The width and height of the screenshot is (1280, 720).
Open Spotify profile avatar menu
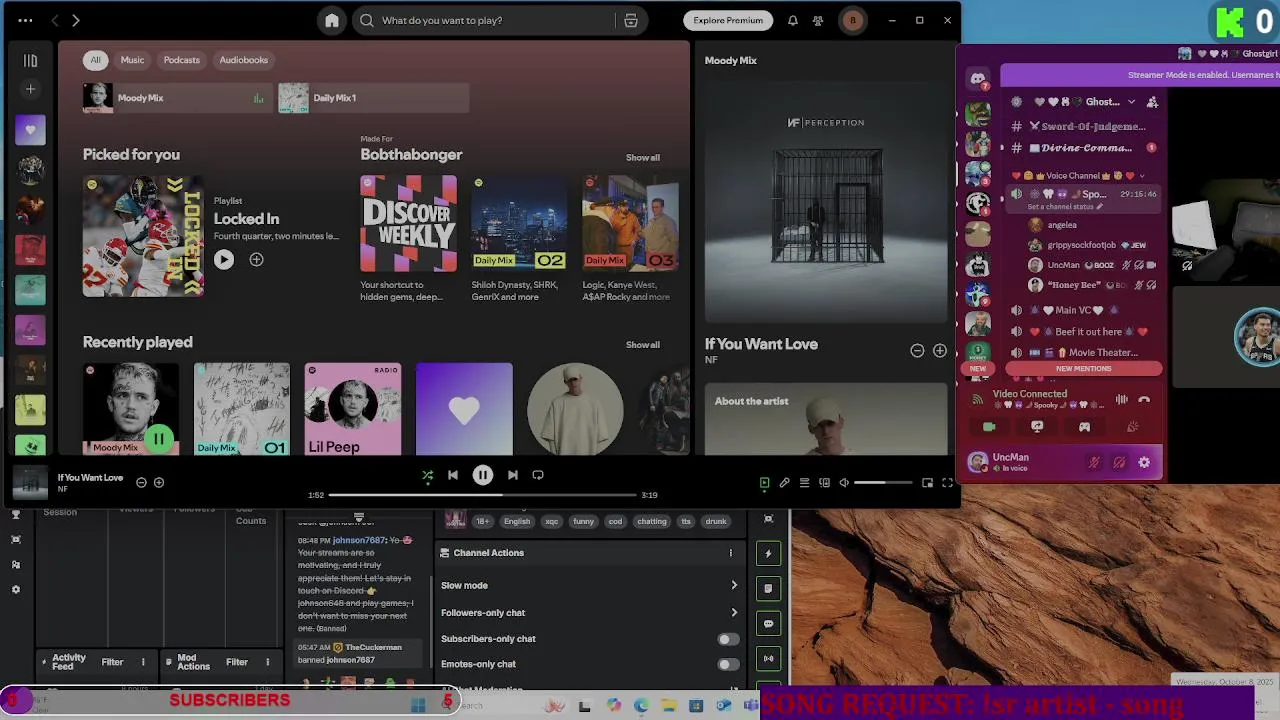point(853,20)
